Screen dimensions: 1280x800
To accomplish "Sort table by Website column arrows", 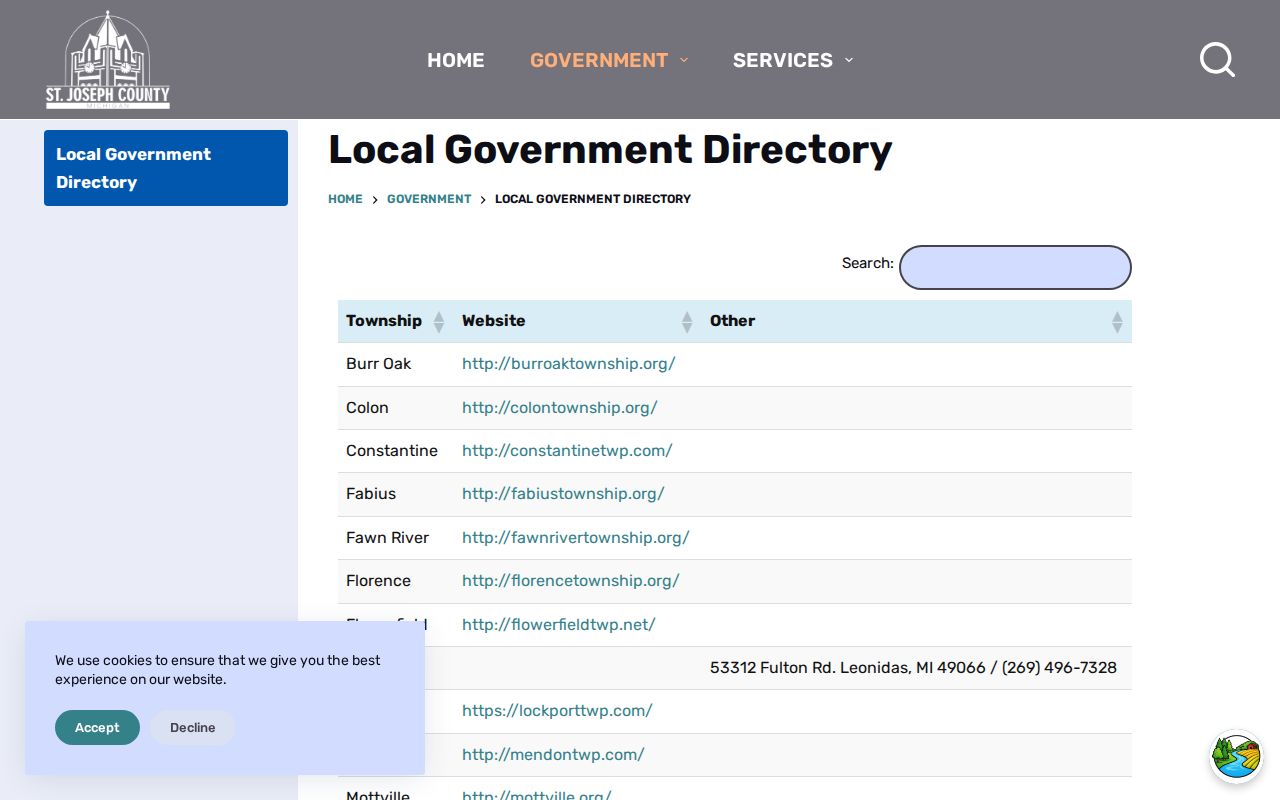I will click(687, 321).
